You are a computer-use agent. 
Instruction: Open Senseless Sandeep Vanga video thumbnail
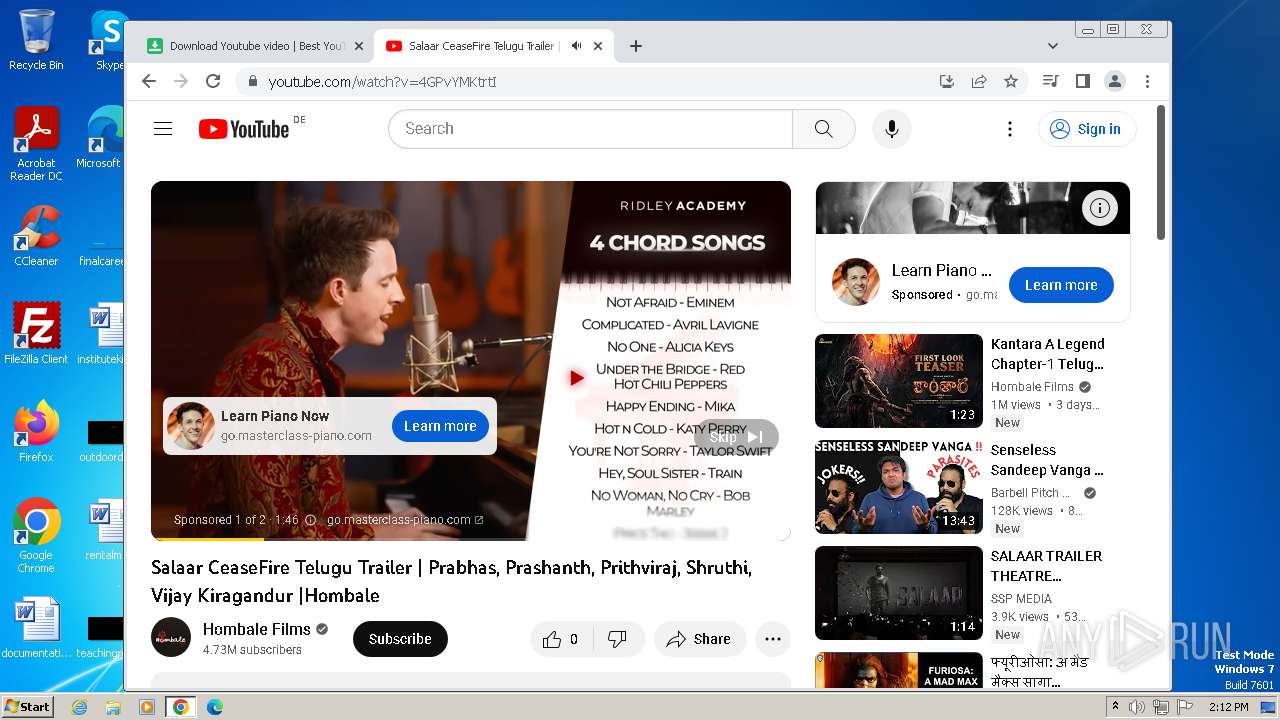(899, 487)
